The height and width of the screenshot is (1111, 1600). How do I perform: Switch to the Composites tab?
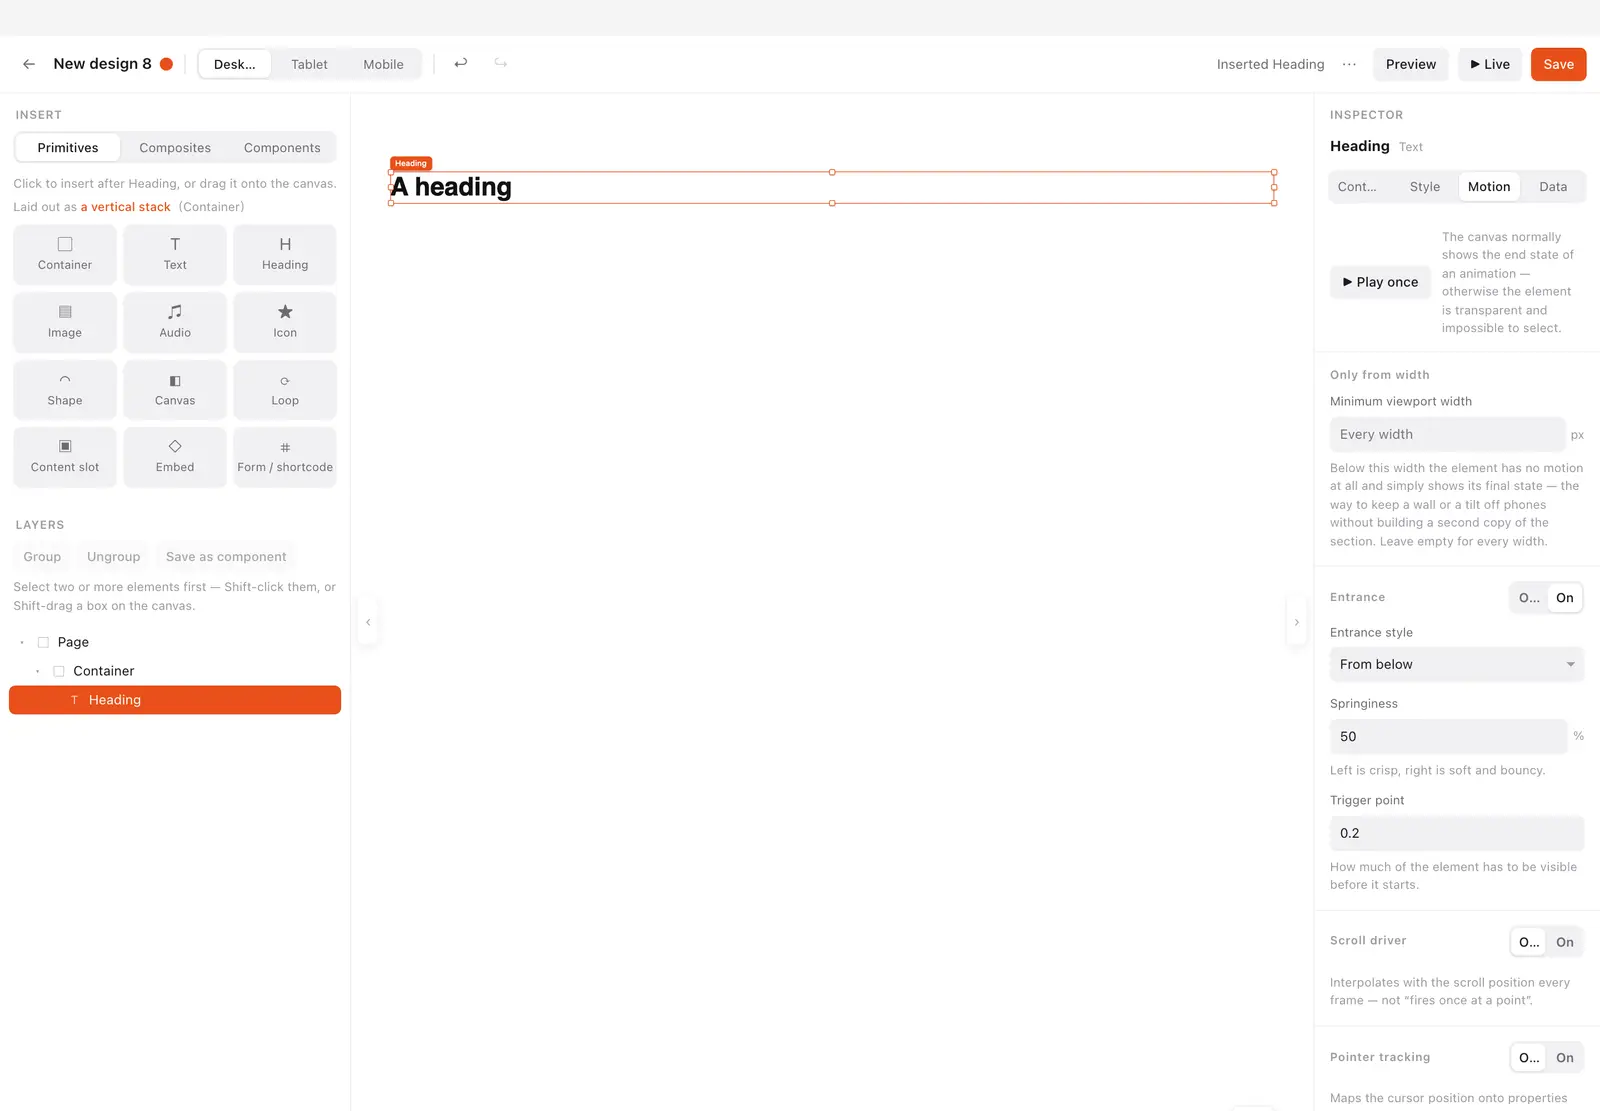click(175, 148)
